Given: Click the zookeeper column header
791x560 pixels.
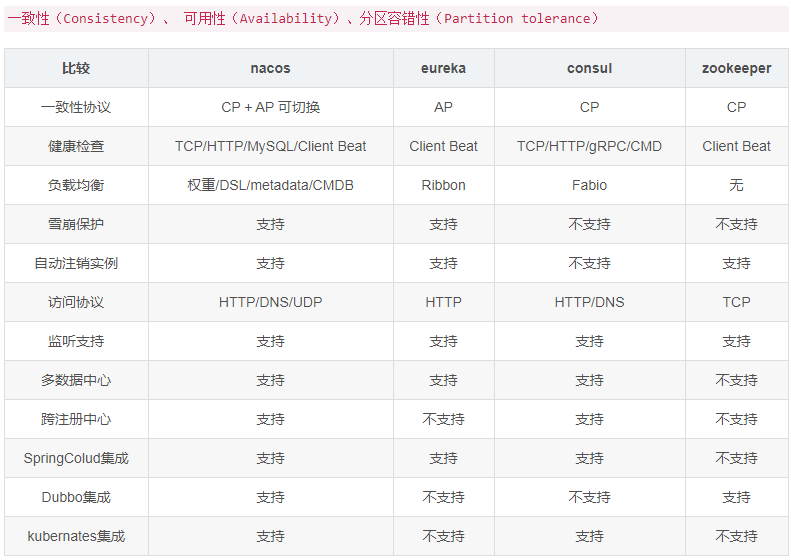Looking at the screenshot, I should (737, 68).
